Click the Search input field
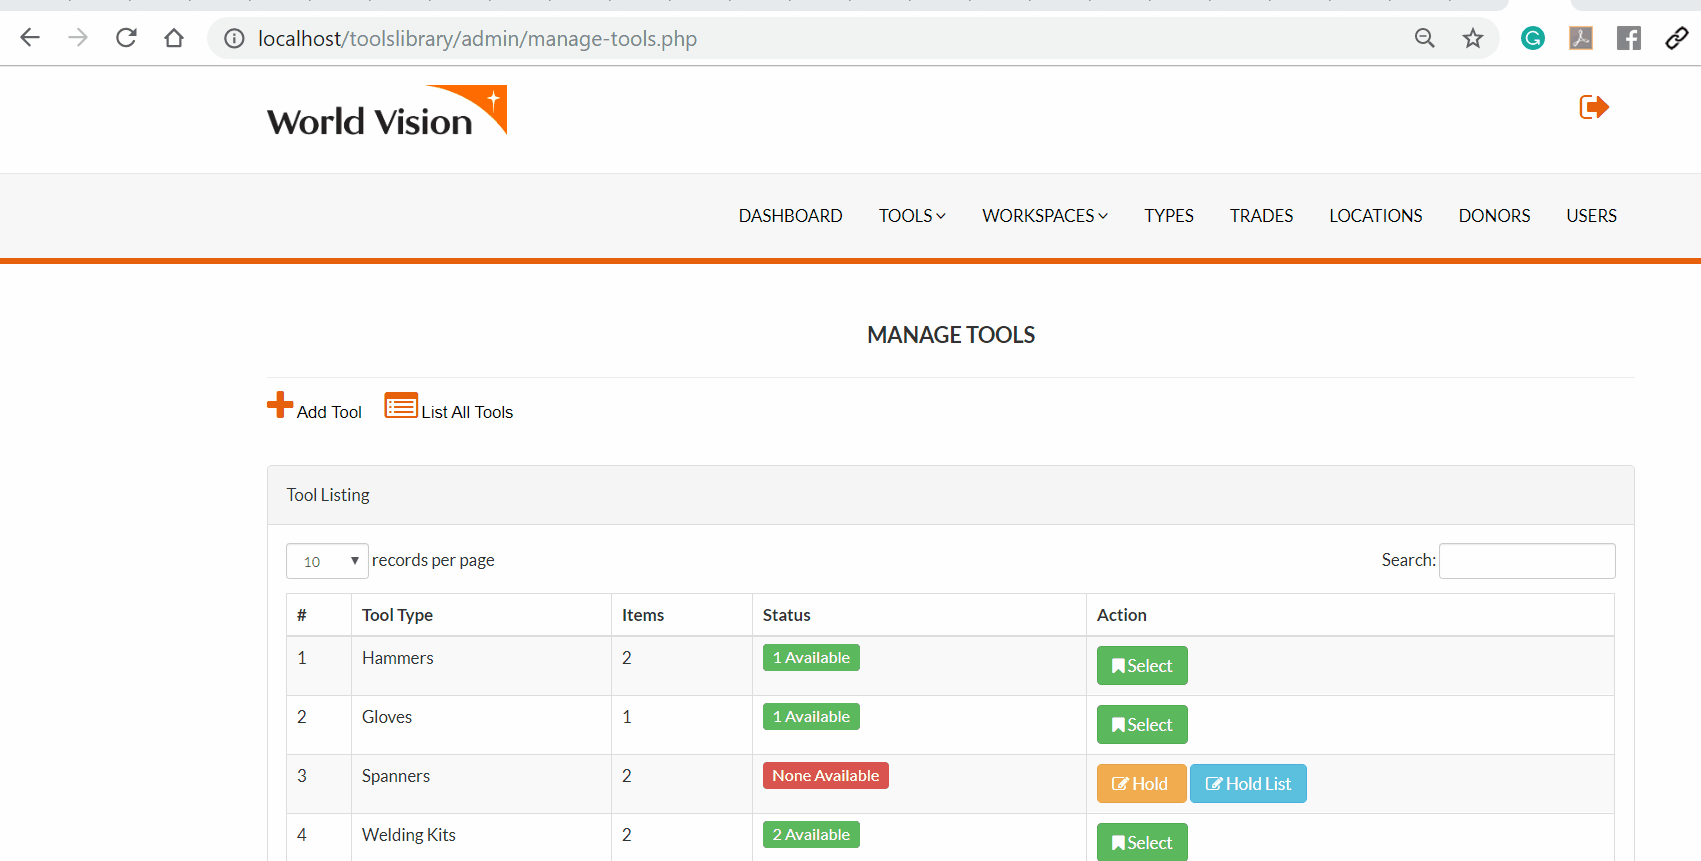Image resolution: width=1701 pixels, height=861 pixels. pyautogui.click(x=1527, y=561)
